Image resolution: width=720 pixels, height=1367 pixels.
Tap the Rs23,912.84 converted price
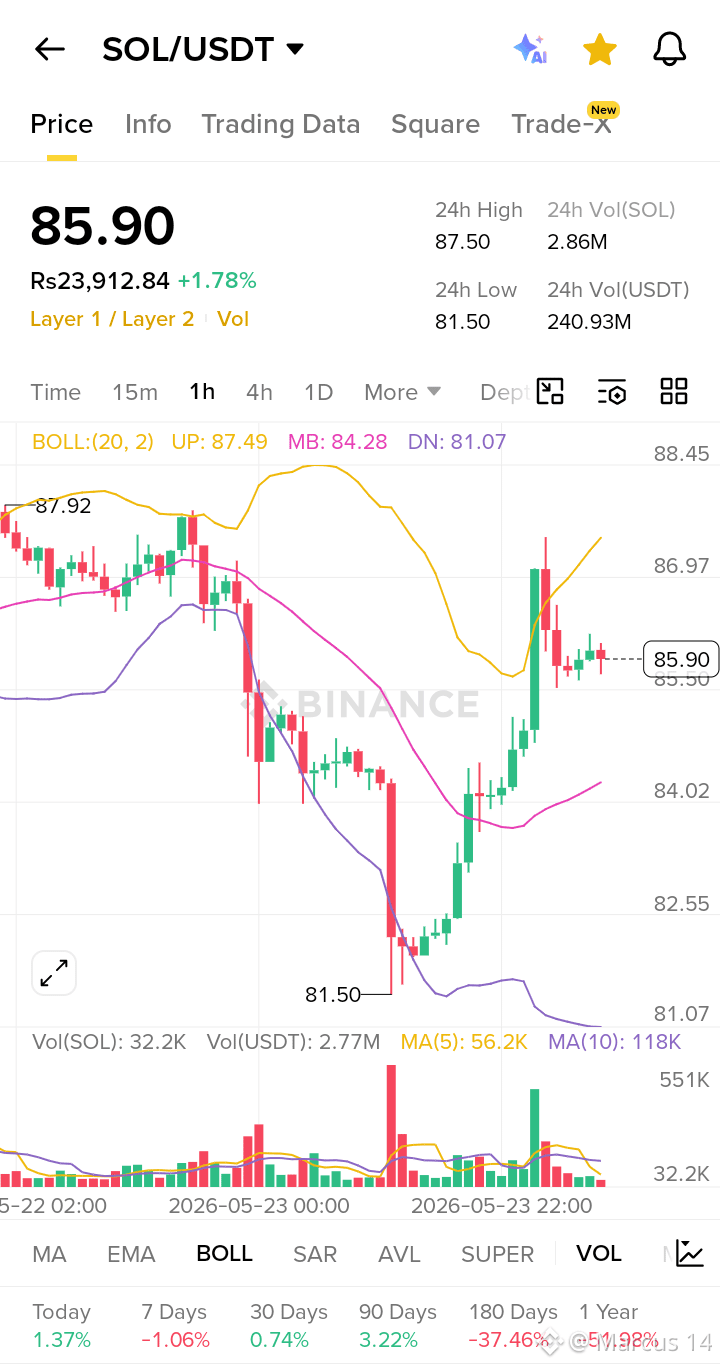(100, 281)
